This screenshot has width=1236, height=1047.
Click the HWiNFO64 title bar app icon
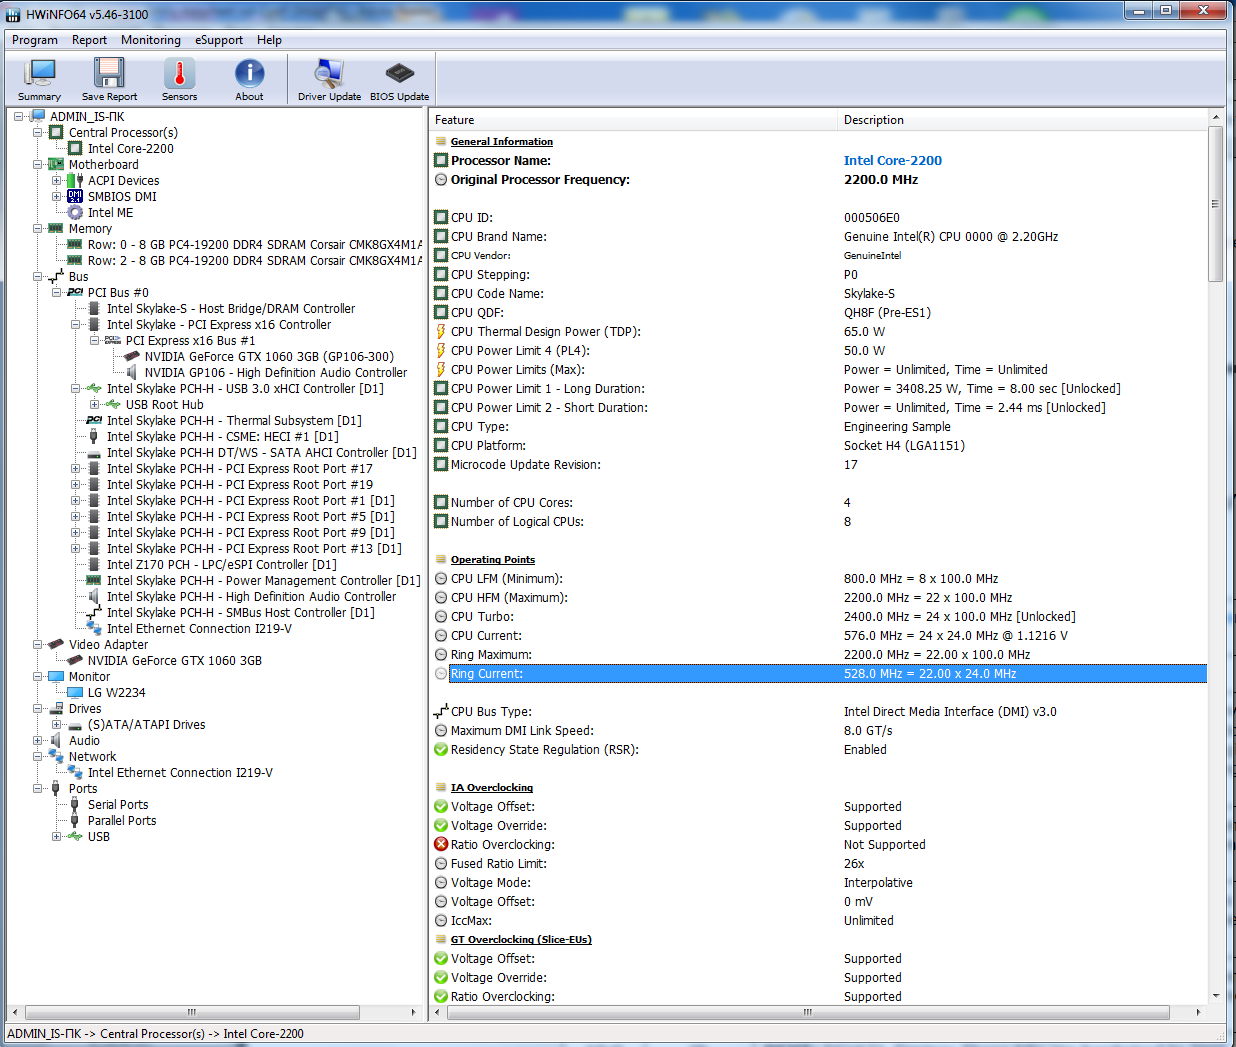tap(14, 15)
